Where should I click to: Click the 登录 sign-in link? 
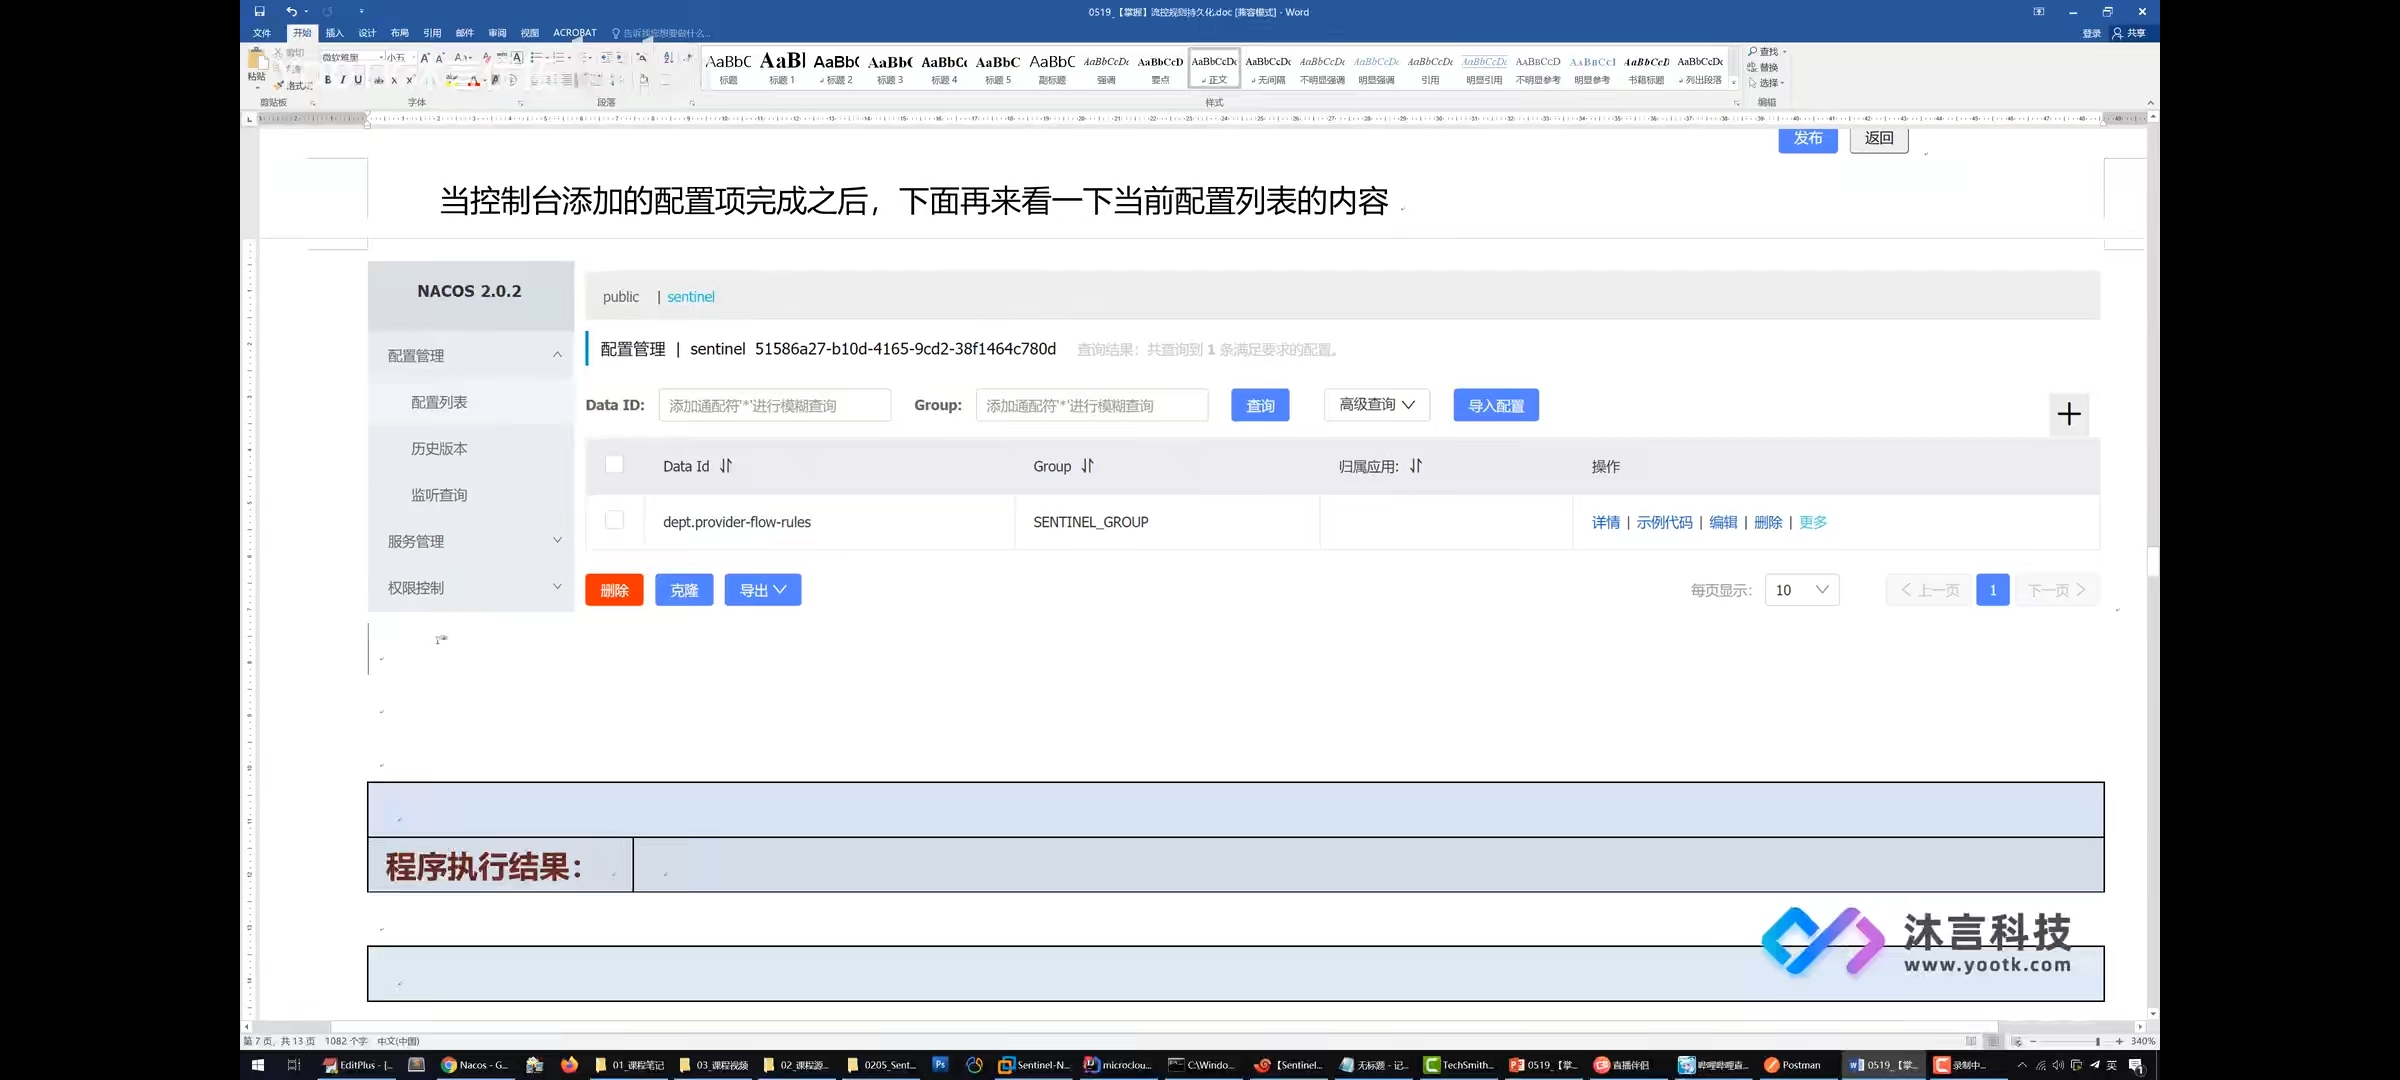tap(2091, 33)
